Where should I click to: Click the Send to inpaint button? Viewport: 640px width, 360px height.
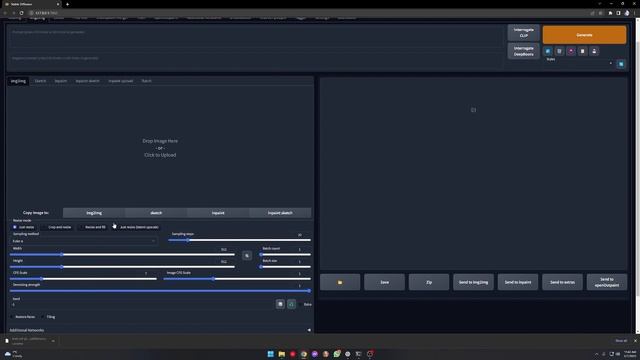pyautogui.click(x=518, y=282)
